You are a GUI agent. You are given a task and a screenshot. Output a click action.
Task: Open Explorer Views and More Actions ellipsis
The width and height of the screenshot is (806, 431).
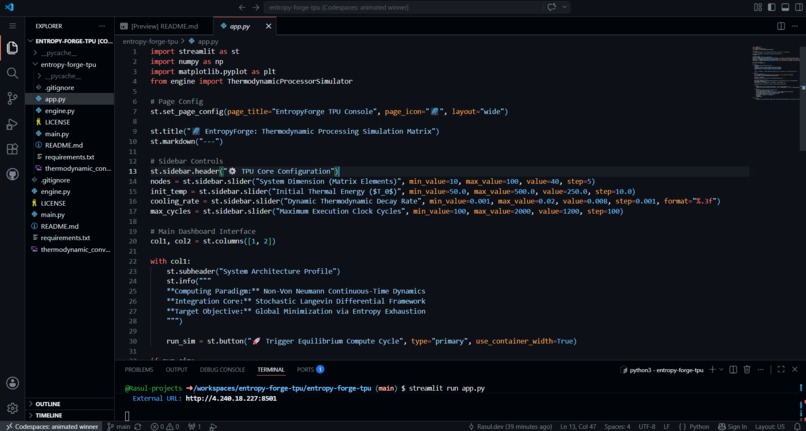[102, 26]
